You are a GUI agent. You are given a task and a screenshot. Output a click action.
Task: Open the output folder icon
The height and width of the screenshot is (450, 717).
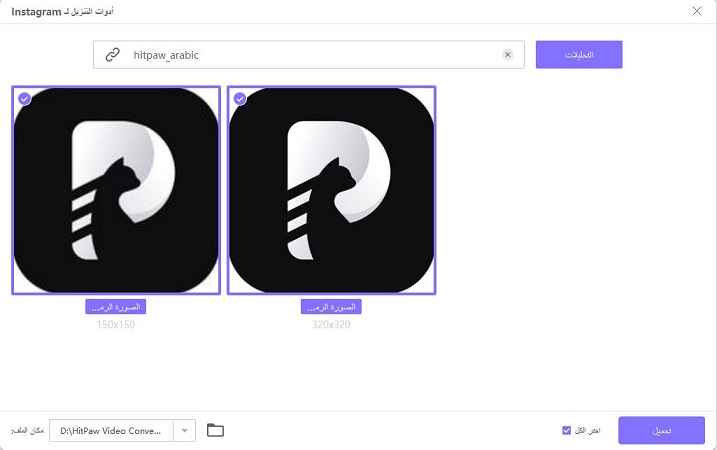point(215,430)
